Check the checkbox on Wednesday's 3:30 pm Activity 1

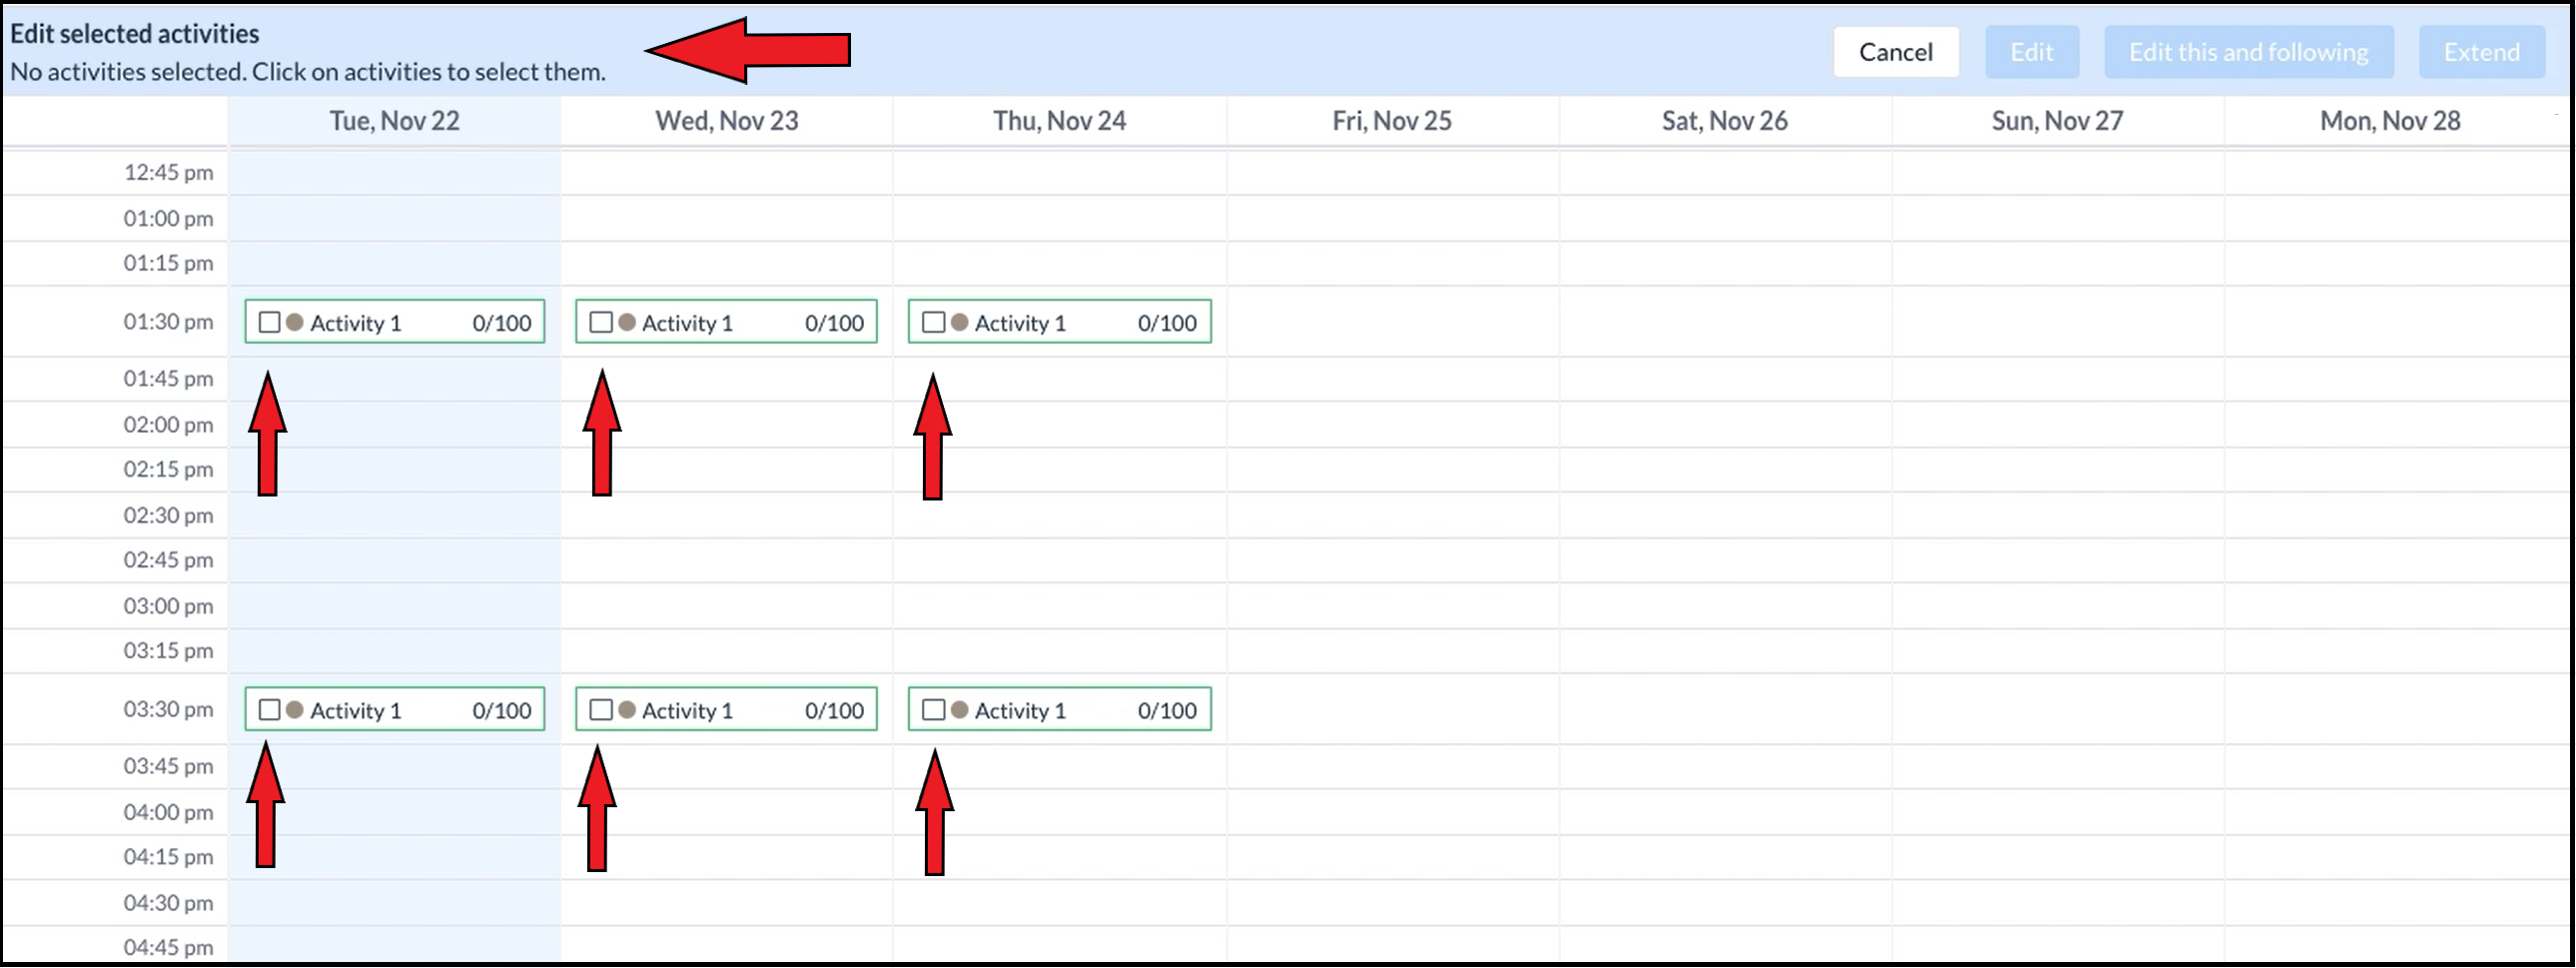point(601,709)
